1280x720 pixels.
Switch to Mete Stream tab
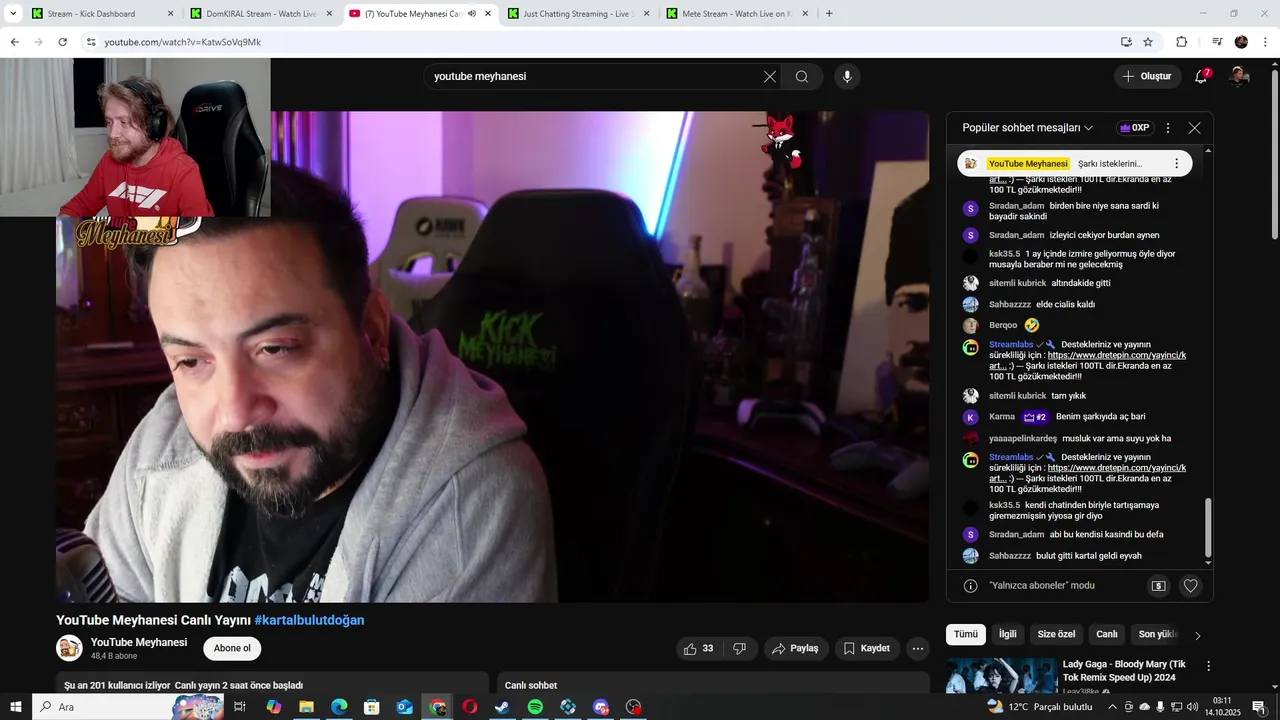point(737,14)
